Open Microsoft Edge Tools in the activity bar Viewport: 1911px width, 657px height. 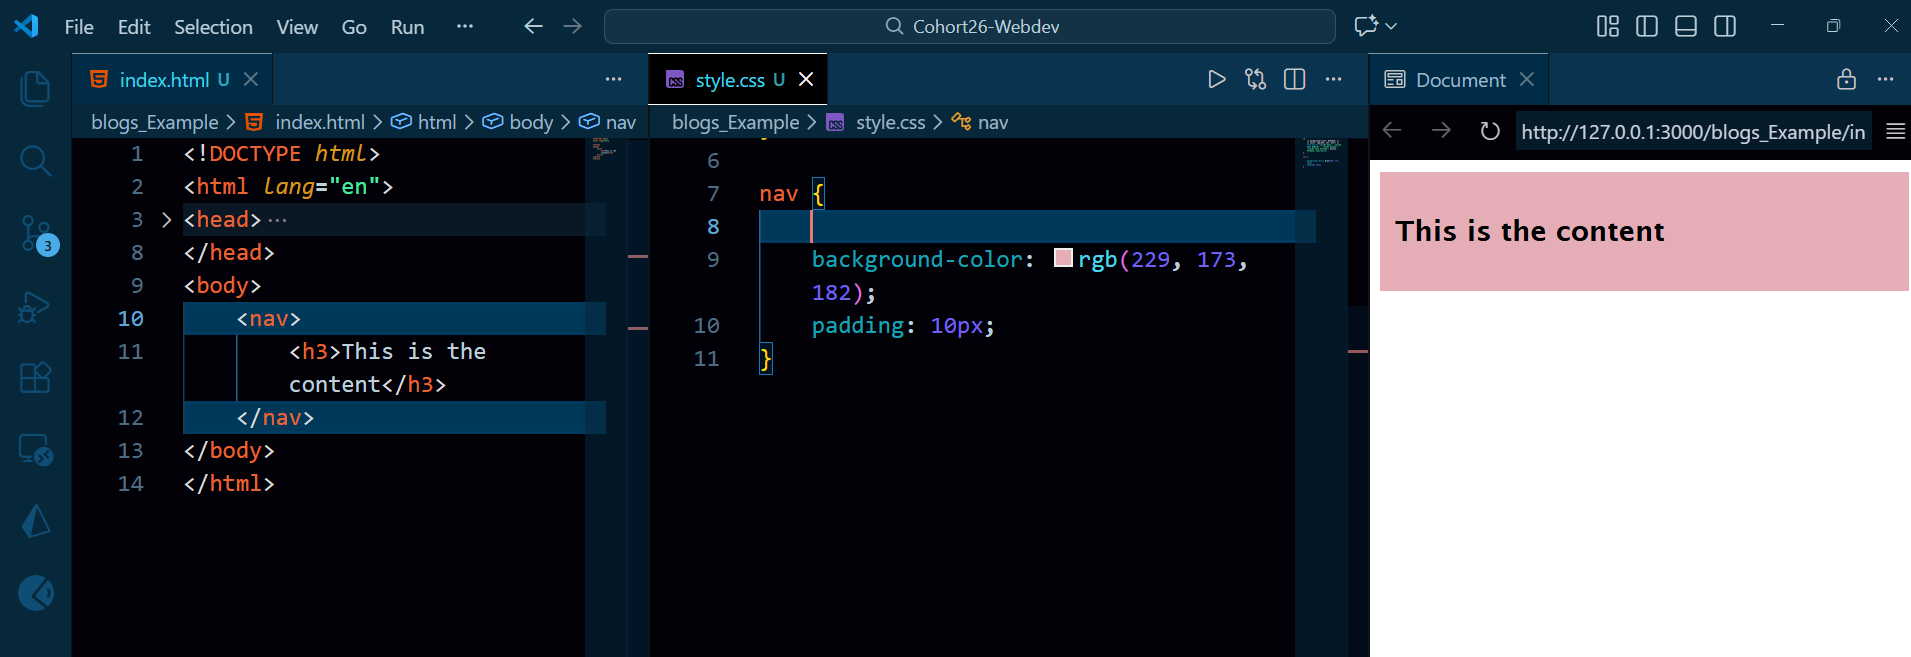point(35,593)
